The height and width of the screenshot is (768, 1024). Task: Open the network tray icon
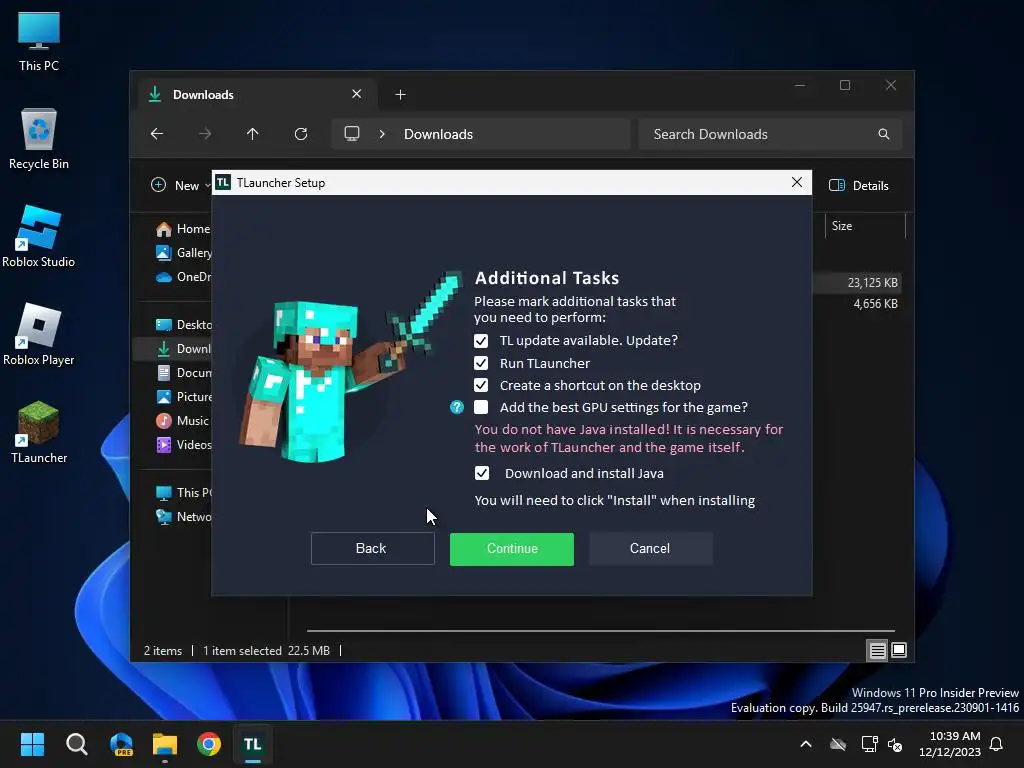869,744
